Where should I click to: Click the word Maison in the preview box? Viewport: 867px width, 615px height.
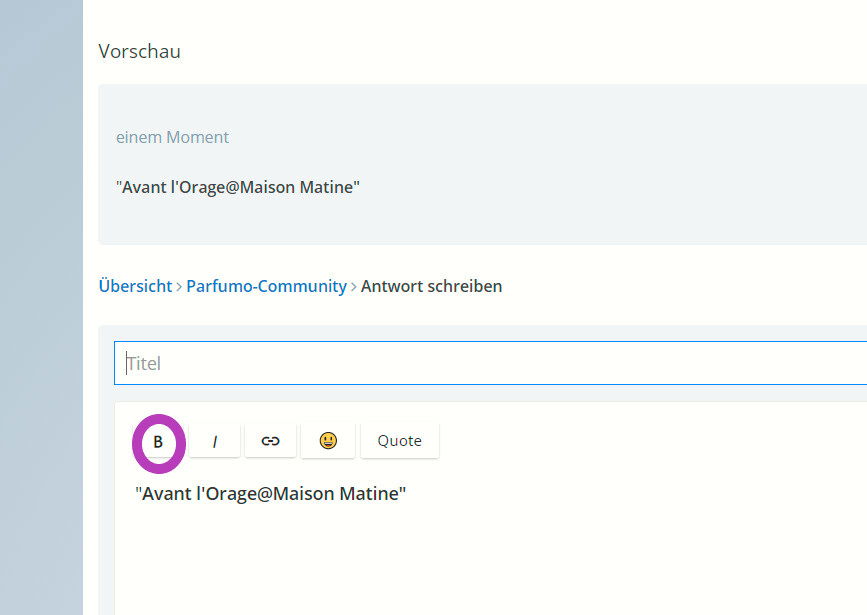point(268,187)
